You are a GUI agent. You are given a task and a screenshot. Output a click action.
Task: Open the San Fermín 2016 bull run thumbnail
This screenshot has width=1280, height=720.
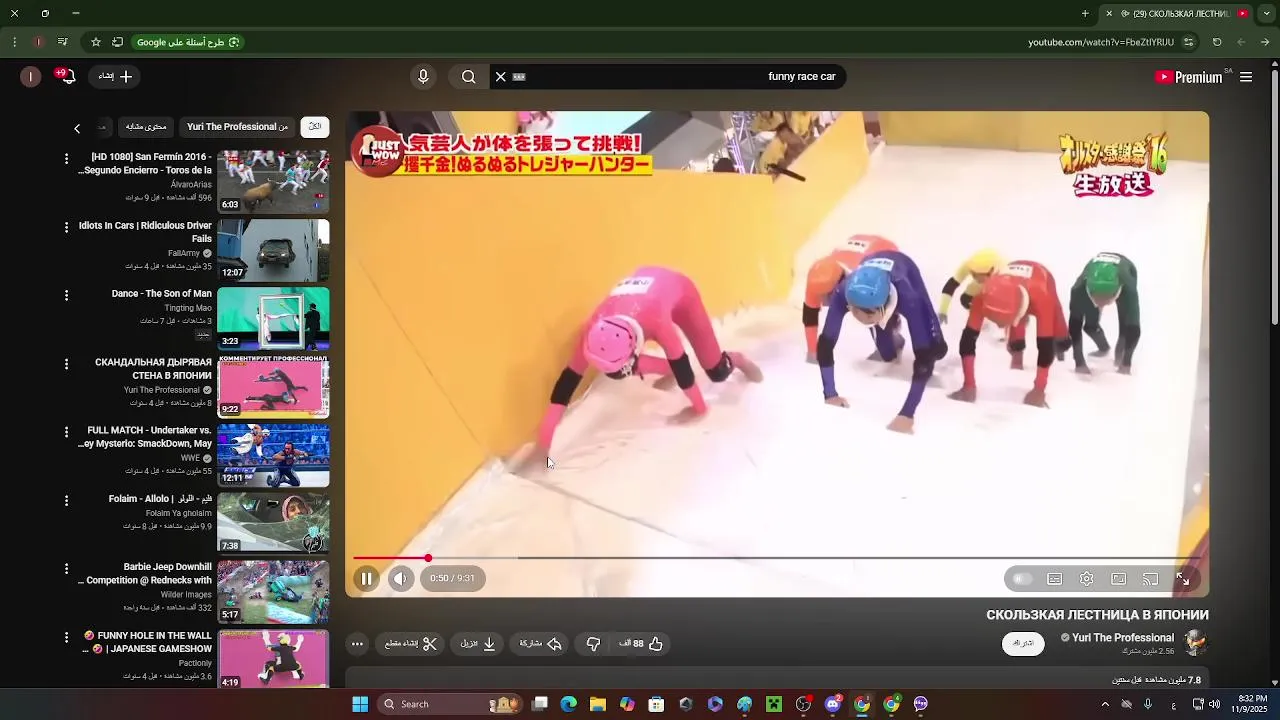click(x=273, y=182)
